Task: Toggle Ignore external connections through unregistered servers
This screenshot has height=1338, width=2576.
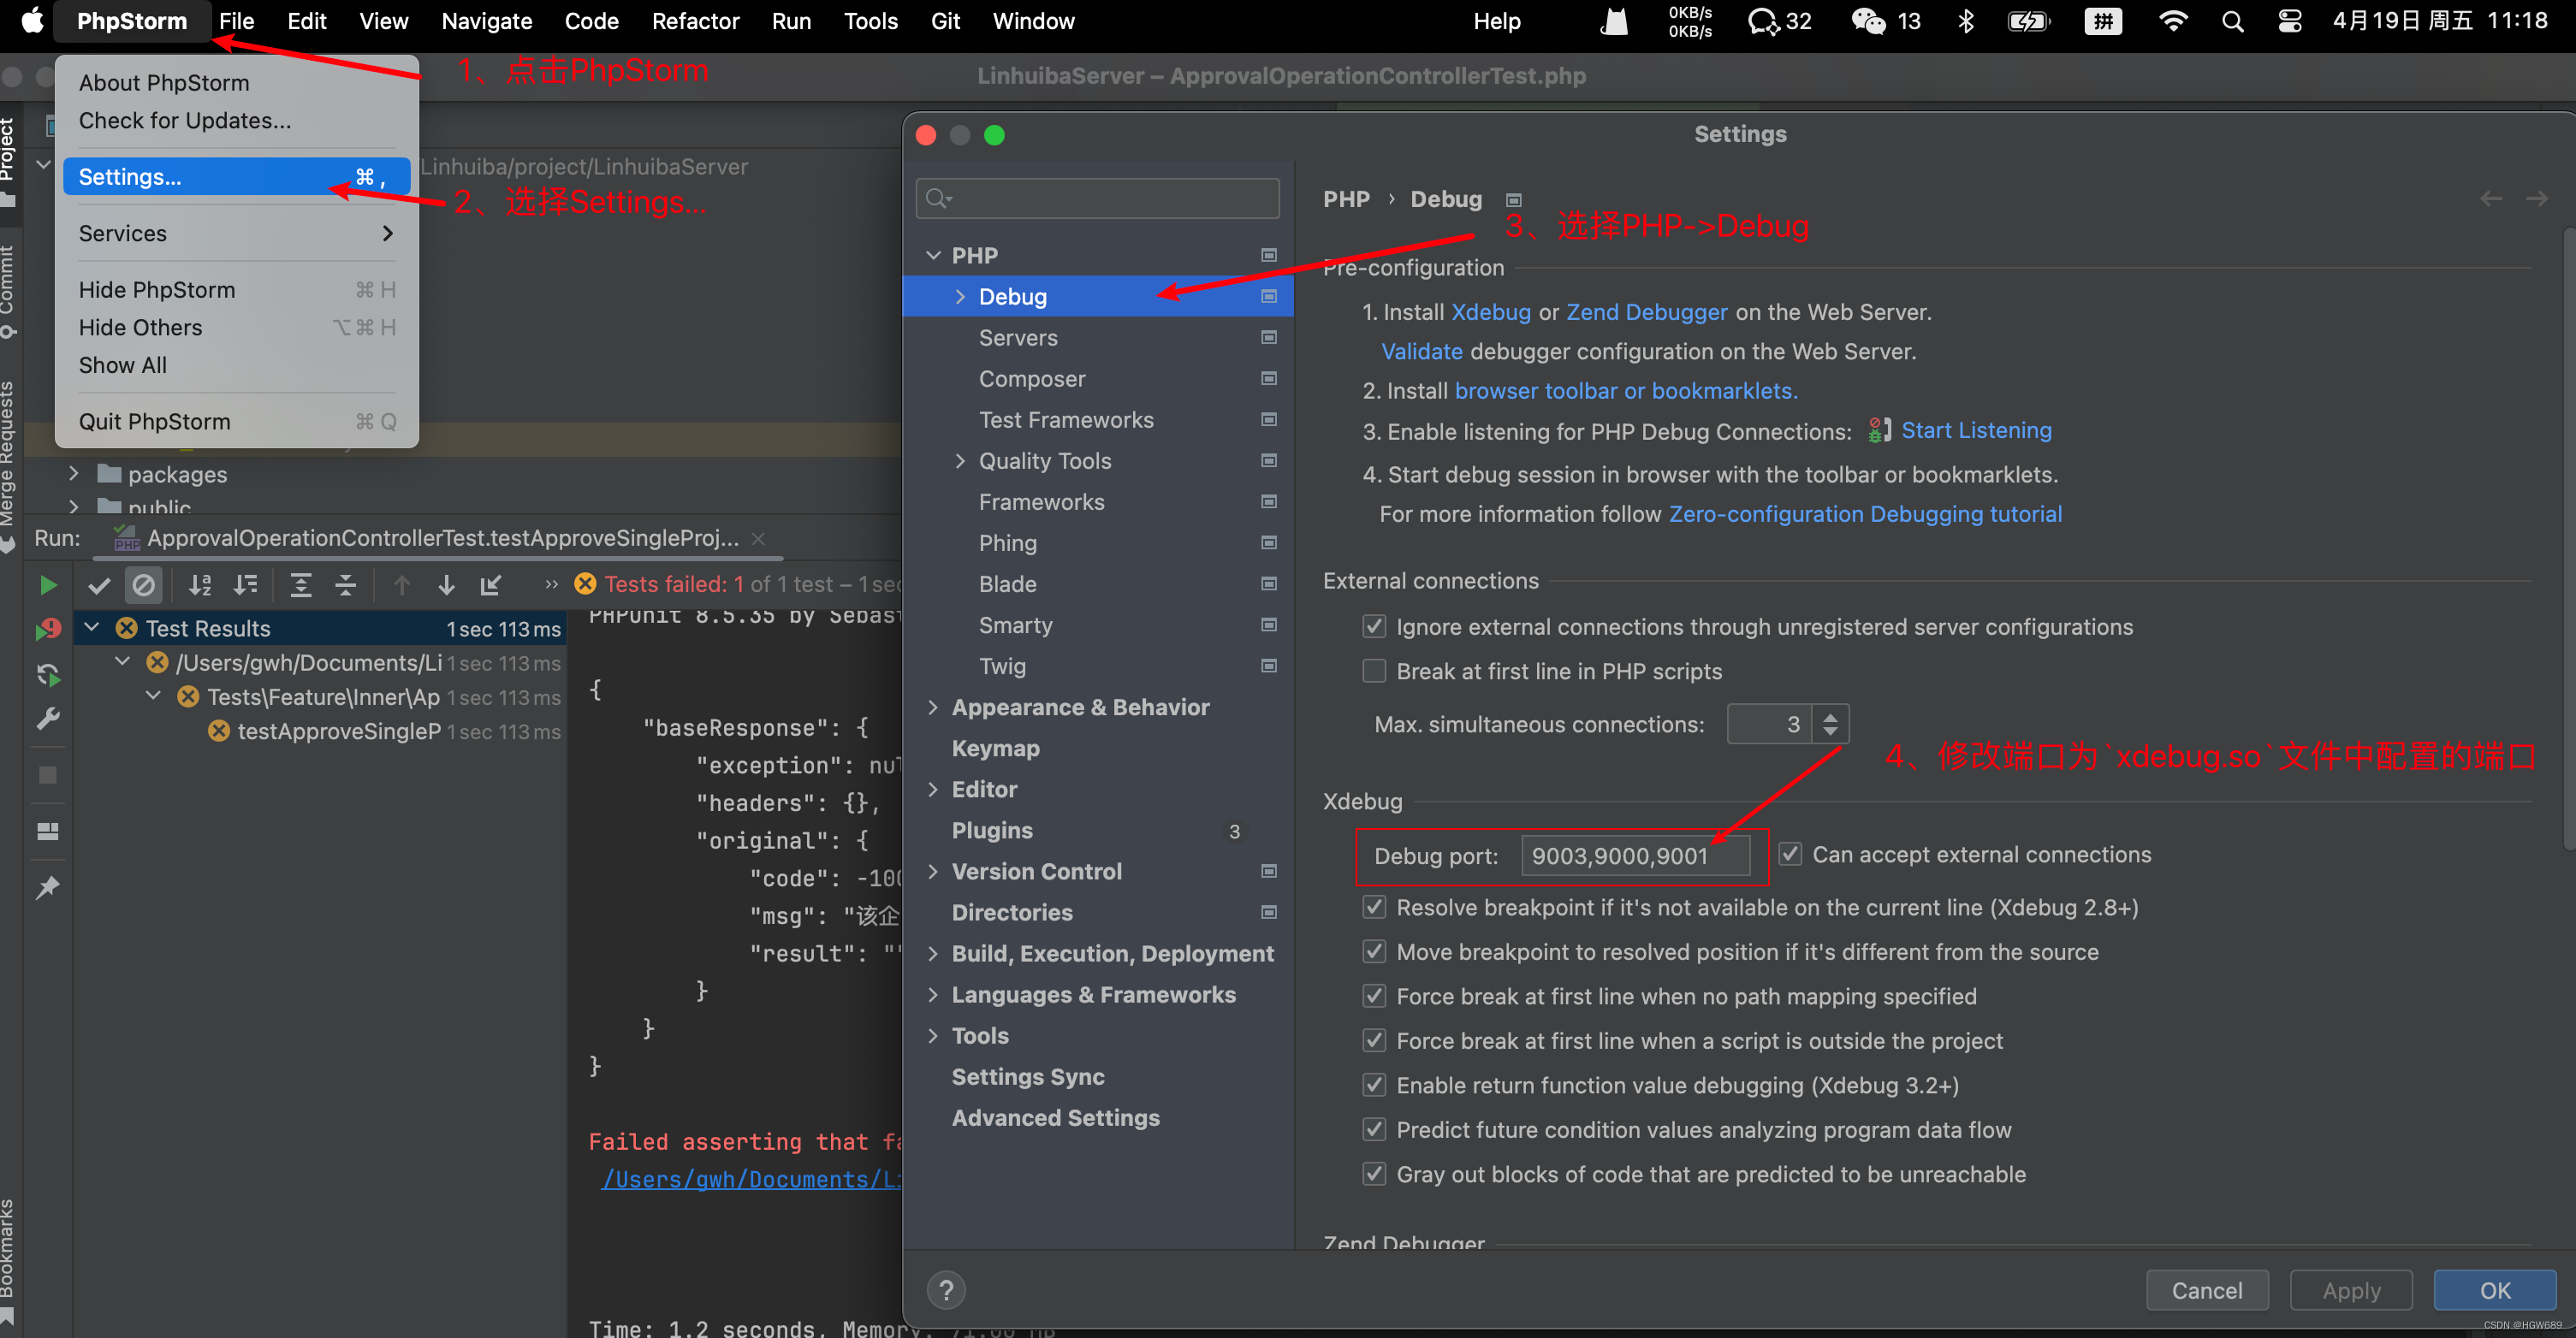Action: (1374, 627)
